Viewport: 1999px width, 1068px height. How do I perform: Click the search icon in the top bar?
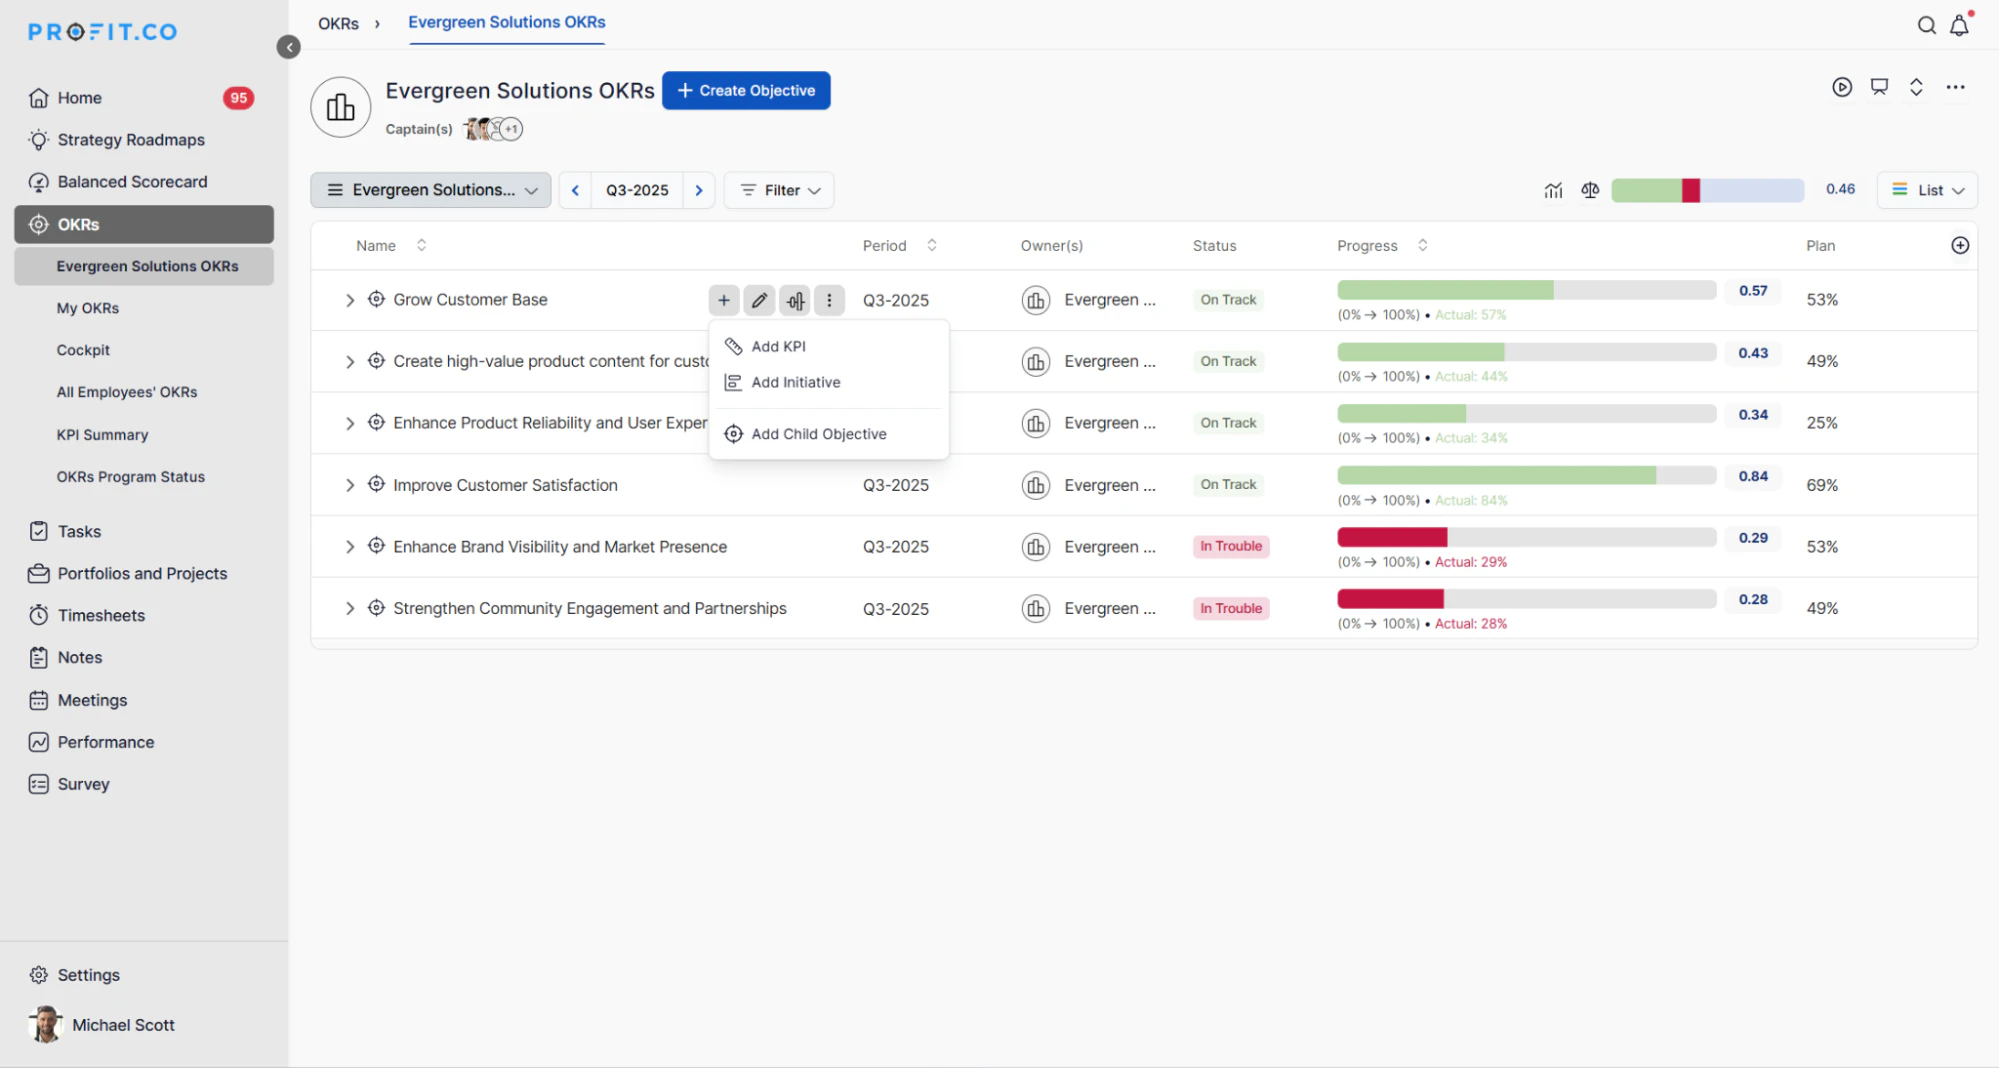(x=1926, y=25)
